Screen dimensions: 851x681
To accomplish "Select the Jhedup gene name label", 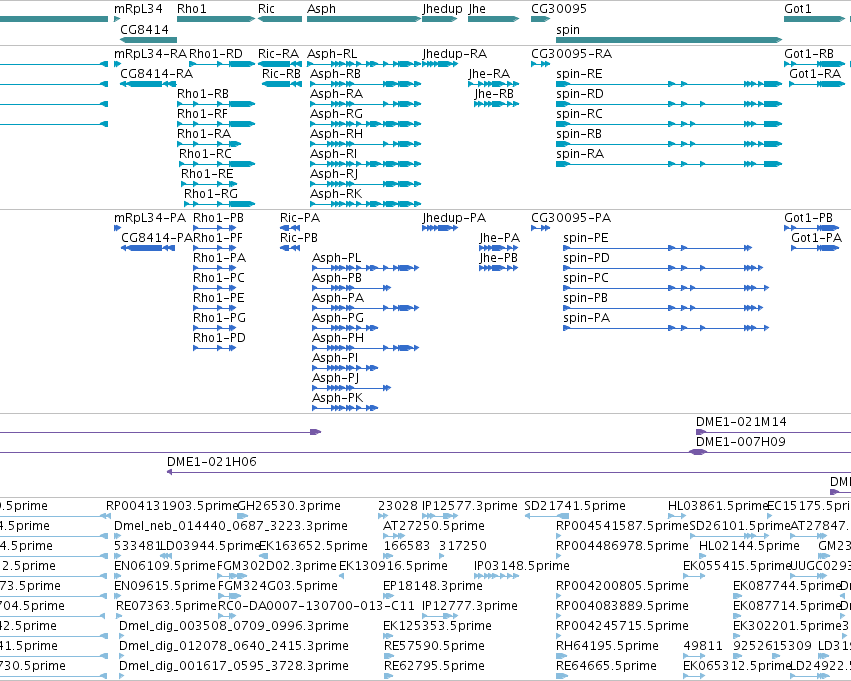I will coord(442,9).
